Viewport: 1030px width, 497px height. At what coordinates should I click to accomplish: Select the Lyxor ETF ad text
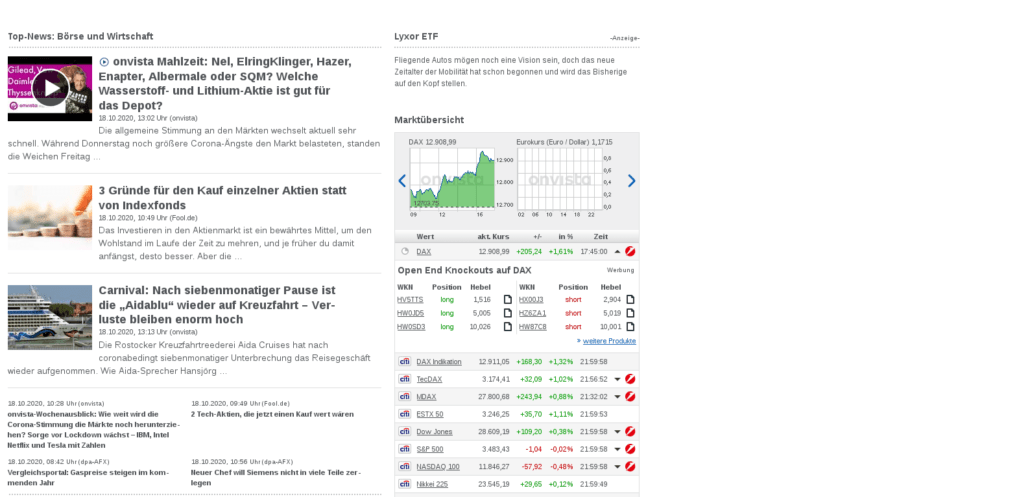[511, 72]
